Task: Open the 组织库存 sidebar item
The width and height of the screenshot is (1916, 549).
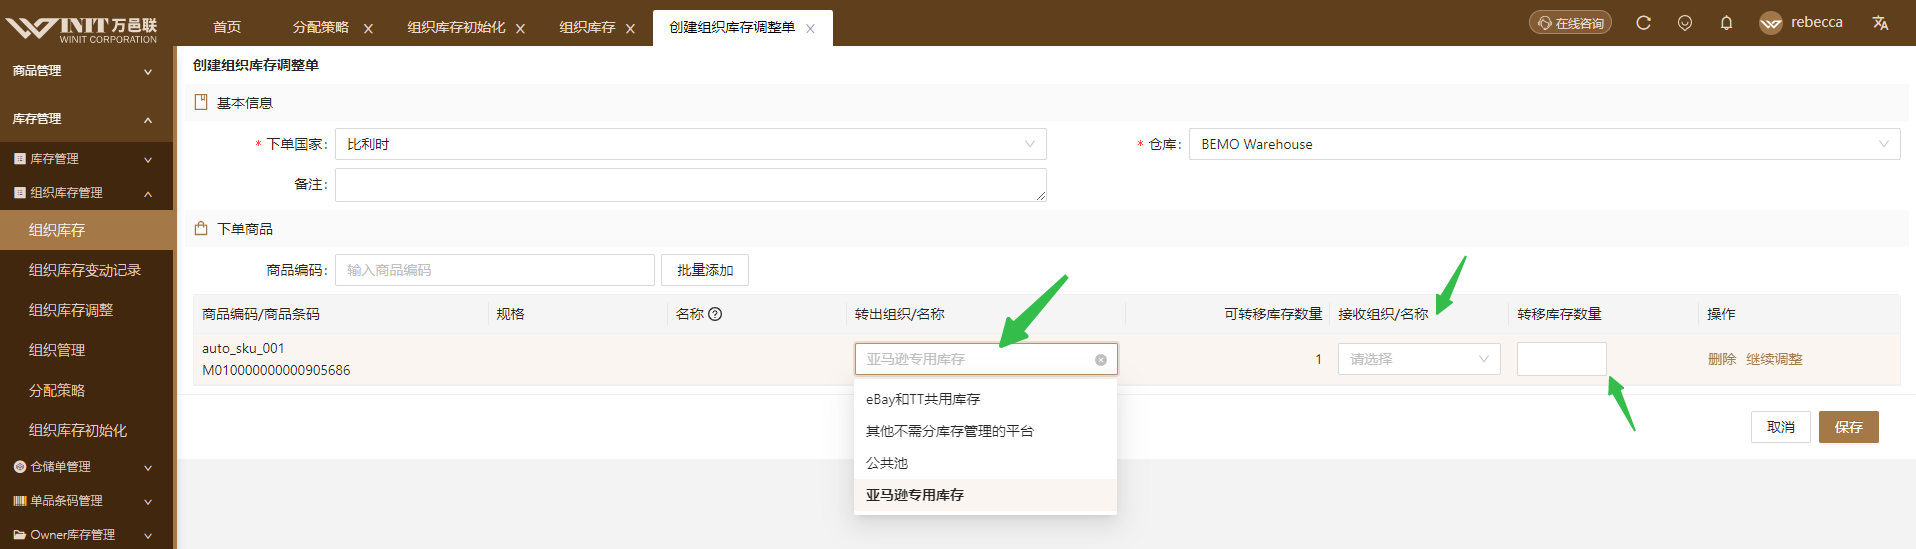Action: pyautogui.click(x=86, y=230)
